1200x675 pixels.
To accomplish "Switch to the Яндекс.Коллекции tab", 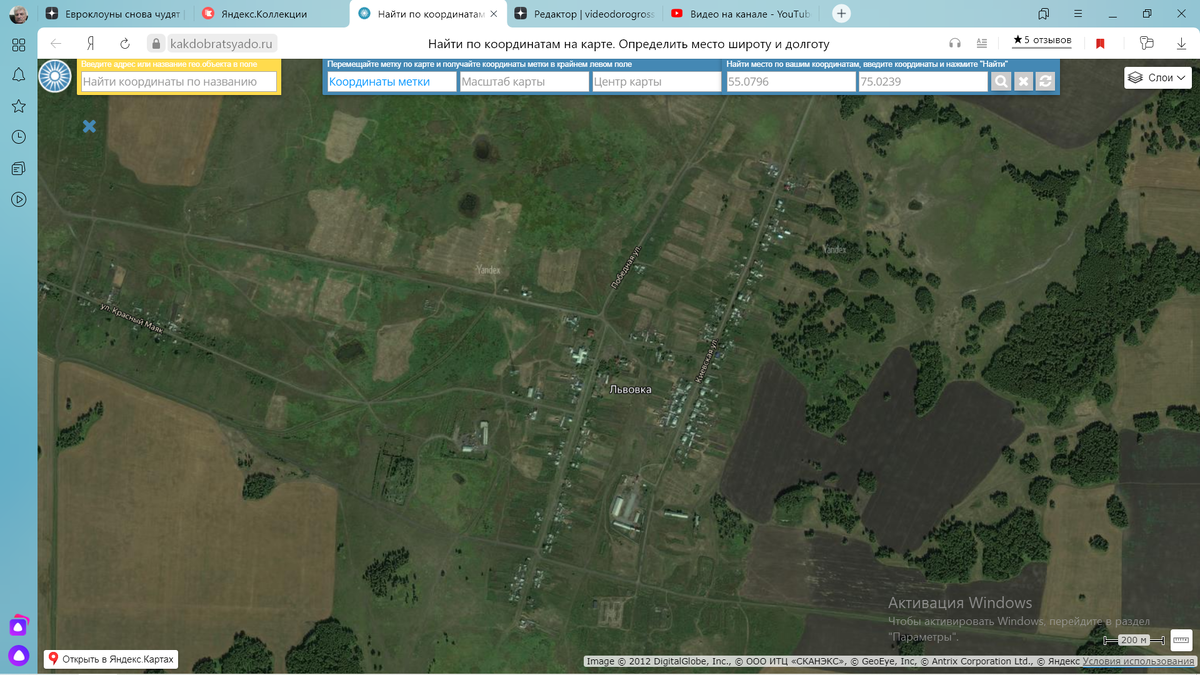I will click(267, 14).
